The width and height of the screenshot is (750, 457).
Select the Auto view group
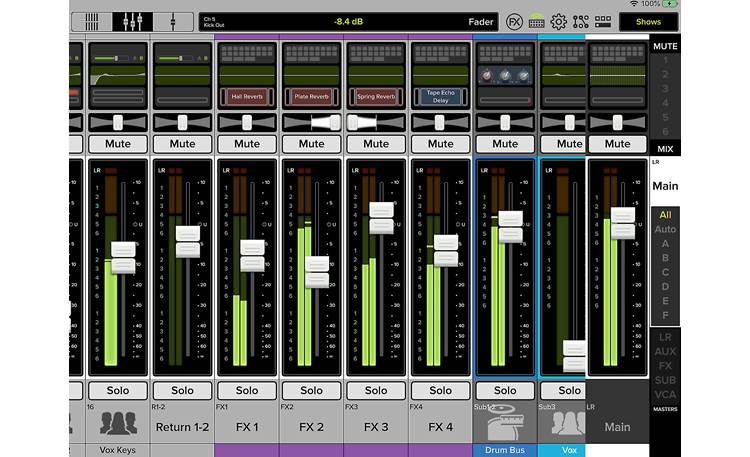point(665,229)
